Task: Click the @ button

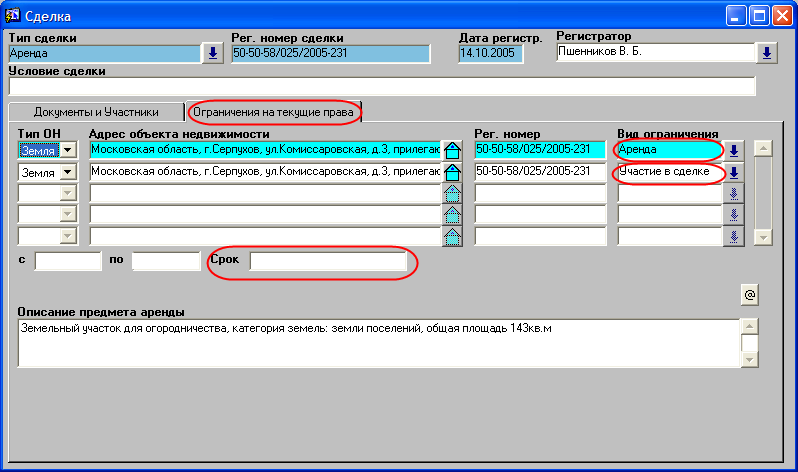Action: 750,294
